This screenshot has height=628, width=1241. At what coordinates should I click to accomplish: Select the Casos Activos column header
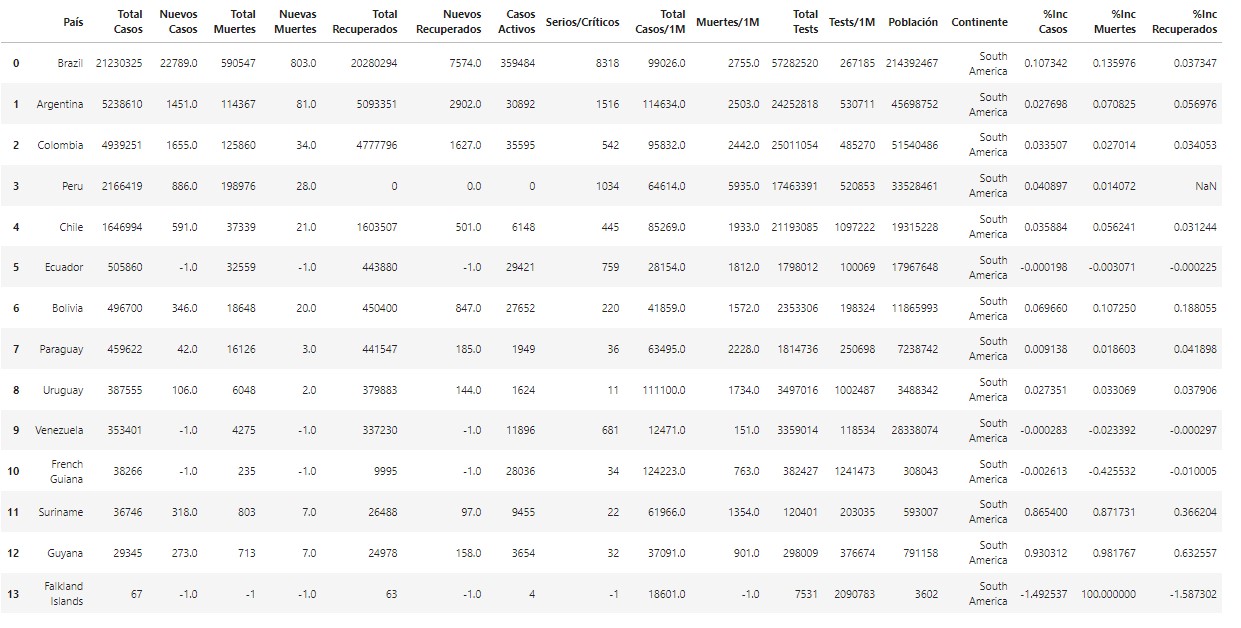(517, 22)
